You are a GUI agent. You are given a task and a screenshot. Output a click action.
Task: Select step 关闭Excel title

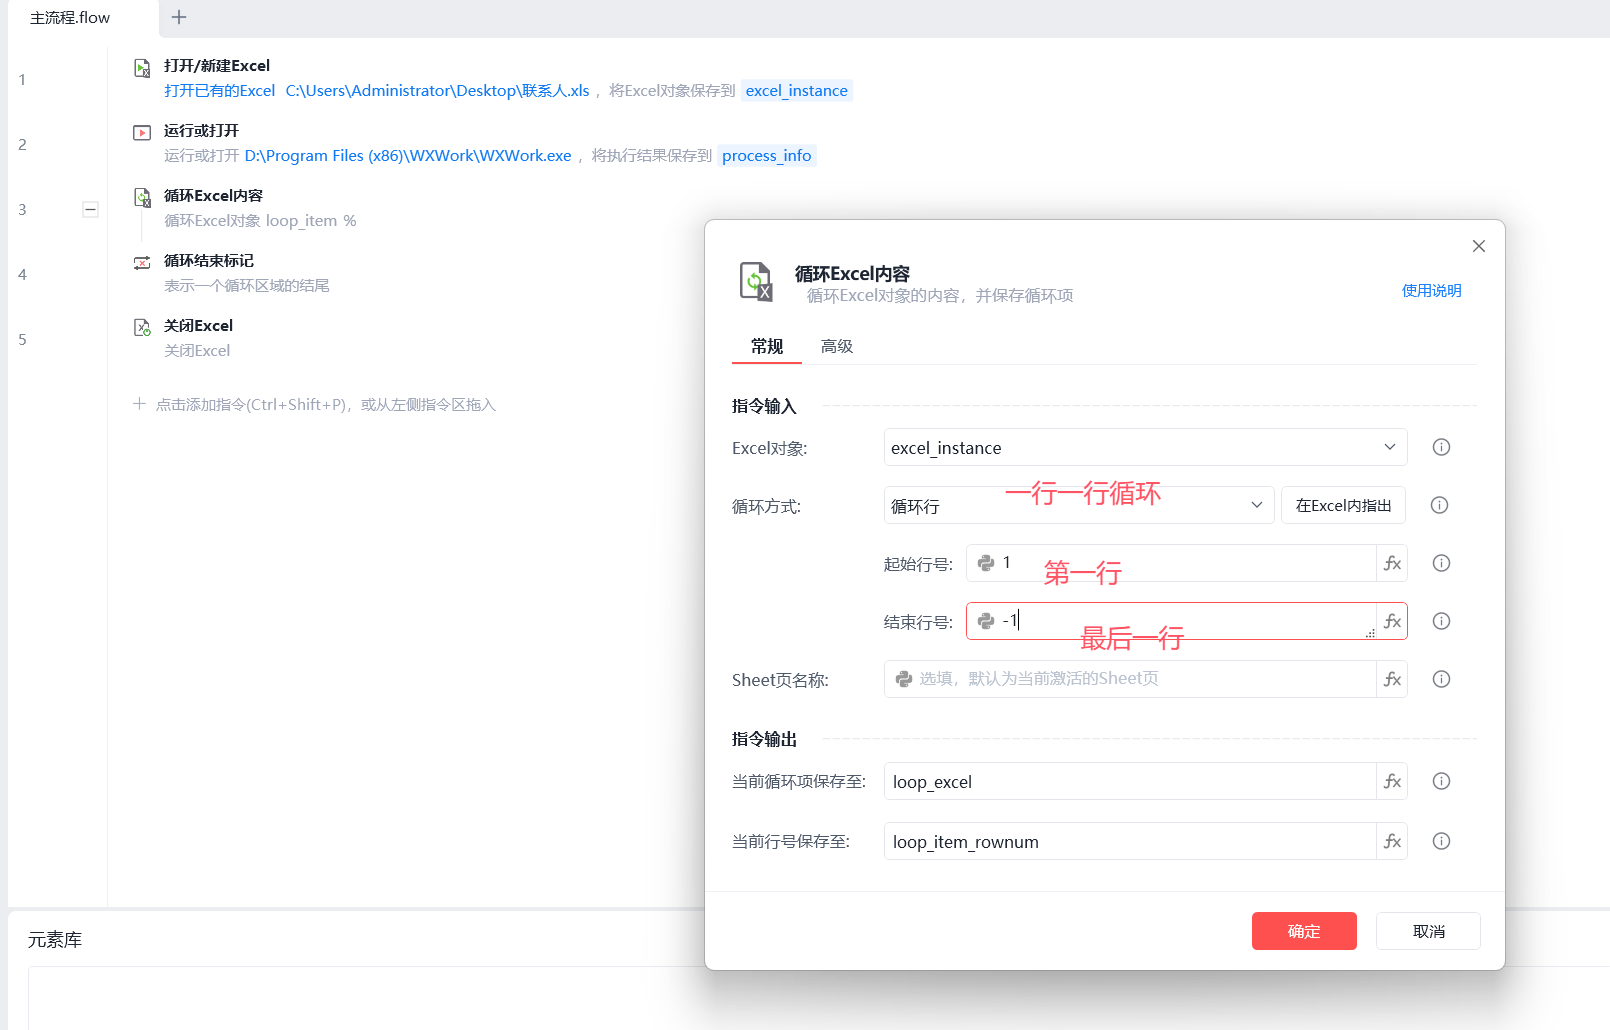[x=198, y=325]
